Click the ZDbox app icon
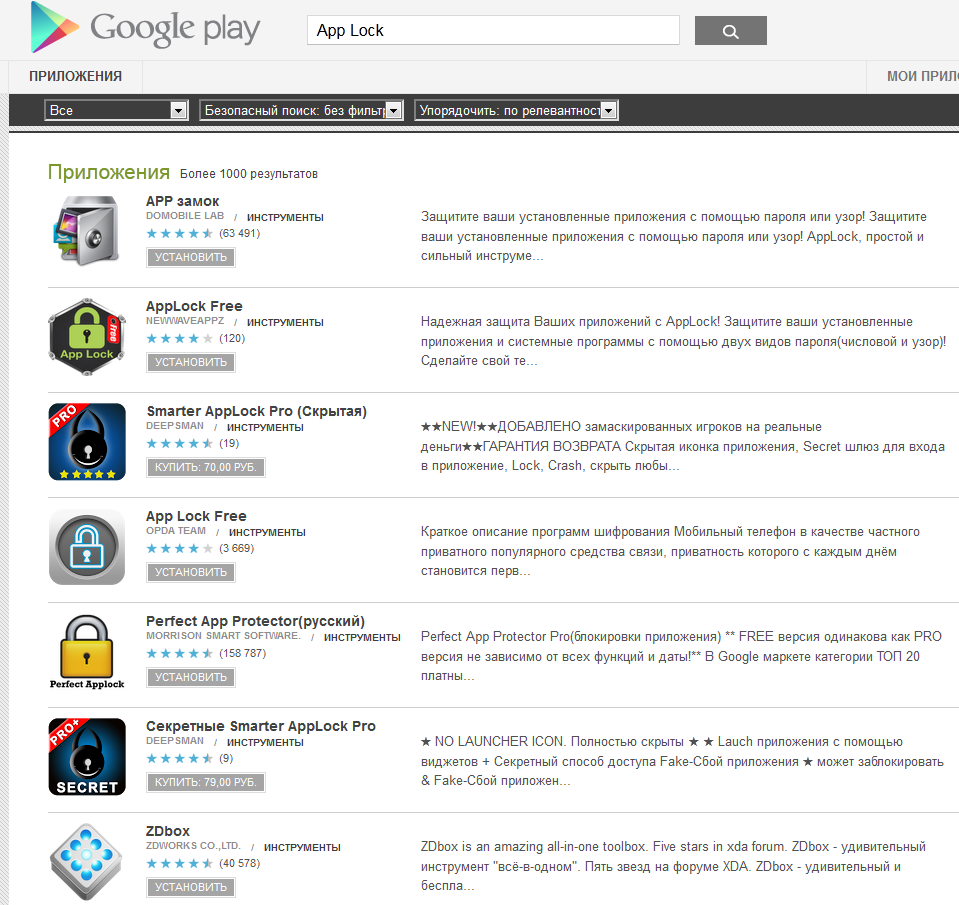The height and width of the screenshot is (905, 959). pyautogui.click(x=87, y=862)
